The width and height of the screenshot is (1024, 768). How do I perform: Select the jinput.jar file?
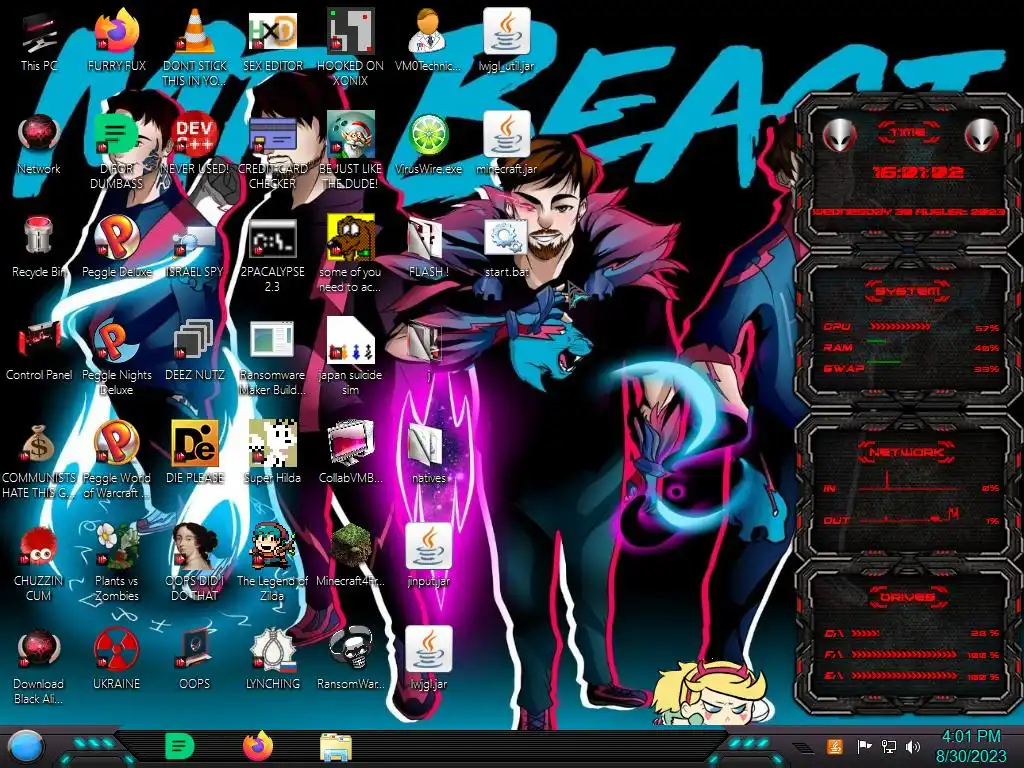(428, 547)
